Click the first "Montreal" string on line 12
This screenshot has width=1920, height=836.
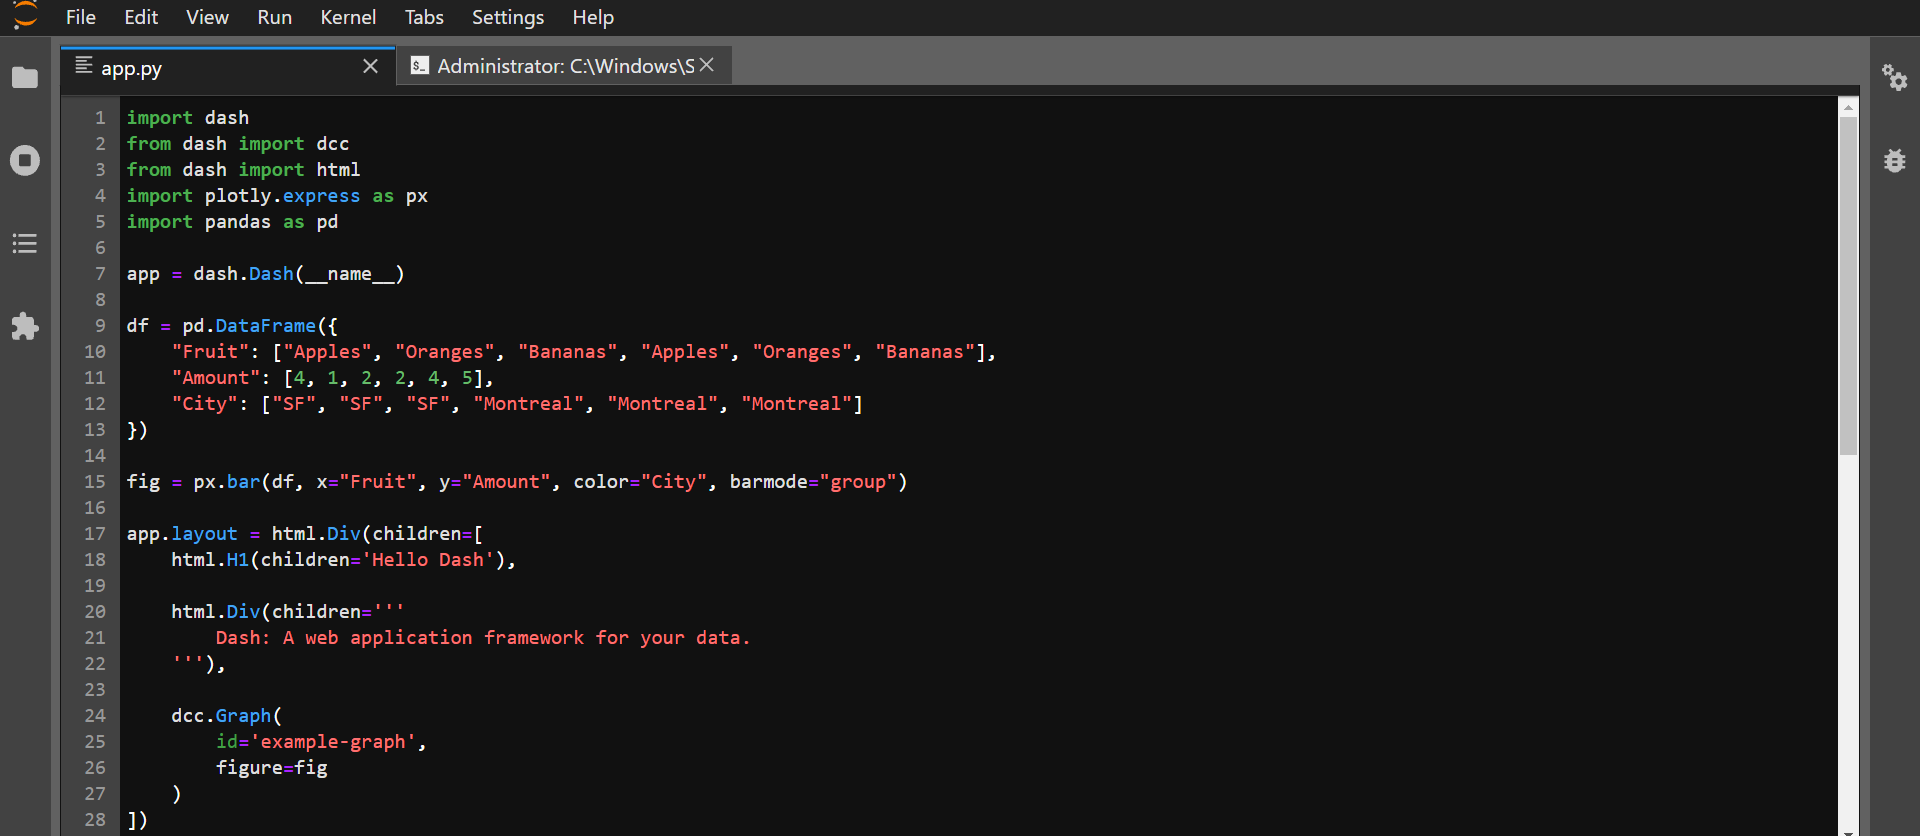coord(529,403)
